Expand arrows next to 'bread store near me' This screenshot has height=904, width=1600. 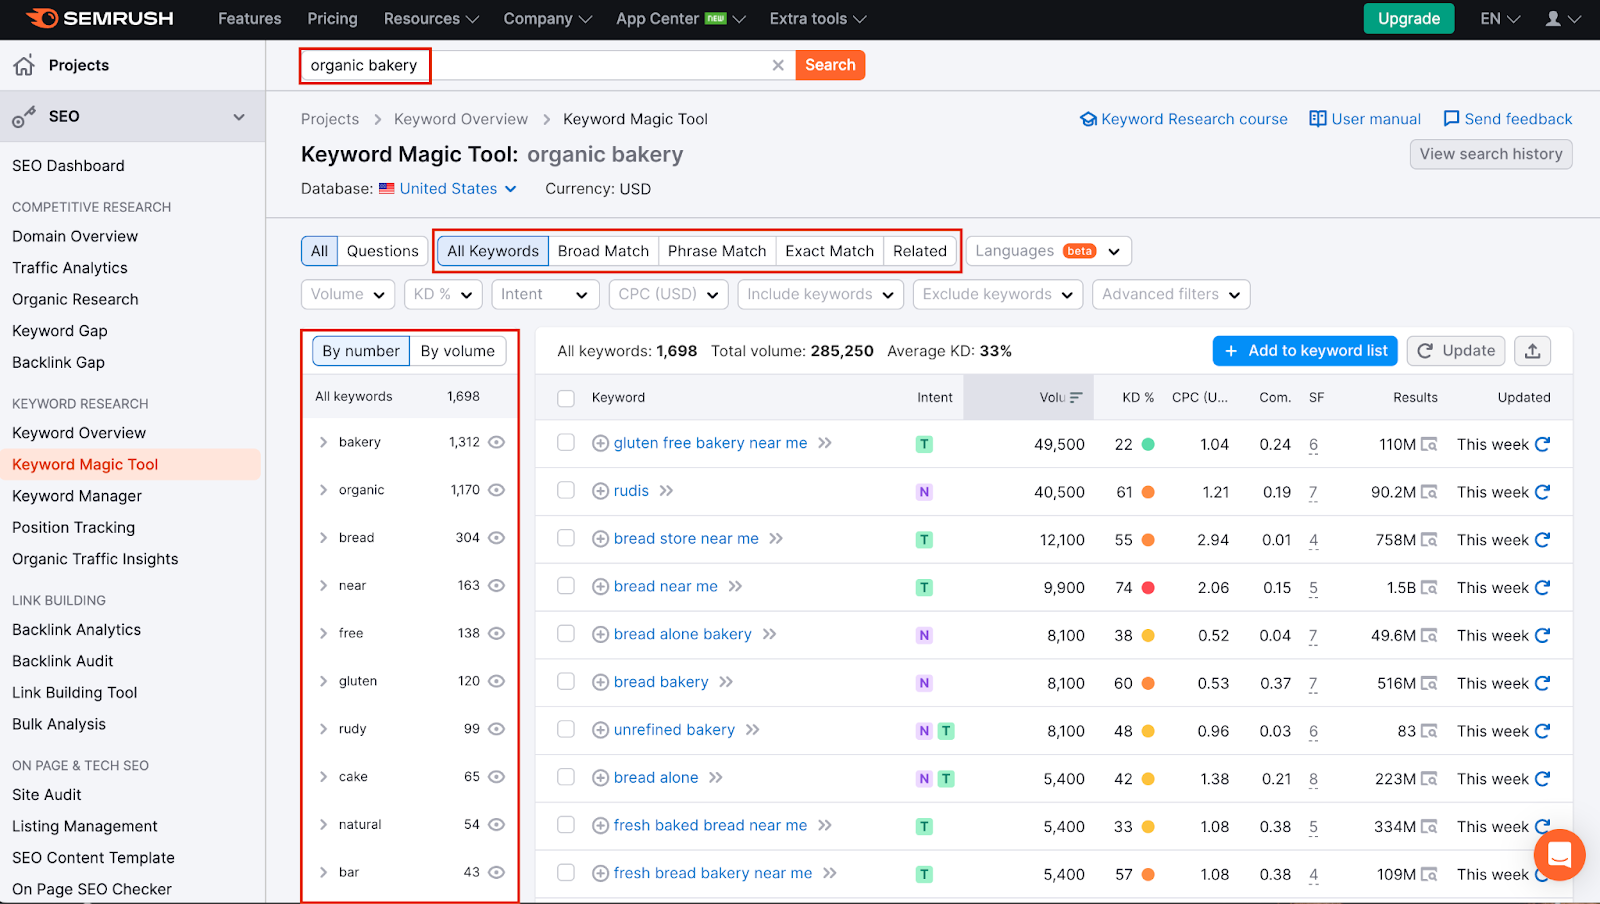coord(776,539)
